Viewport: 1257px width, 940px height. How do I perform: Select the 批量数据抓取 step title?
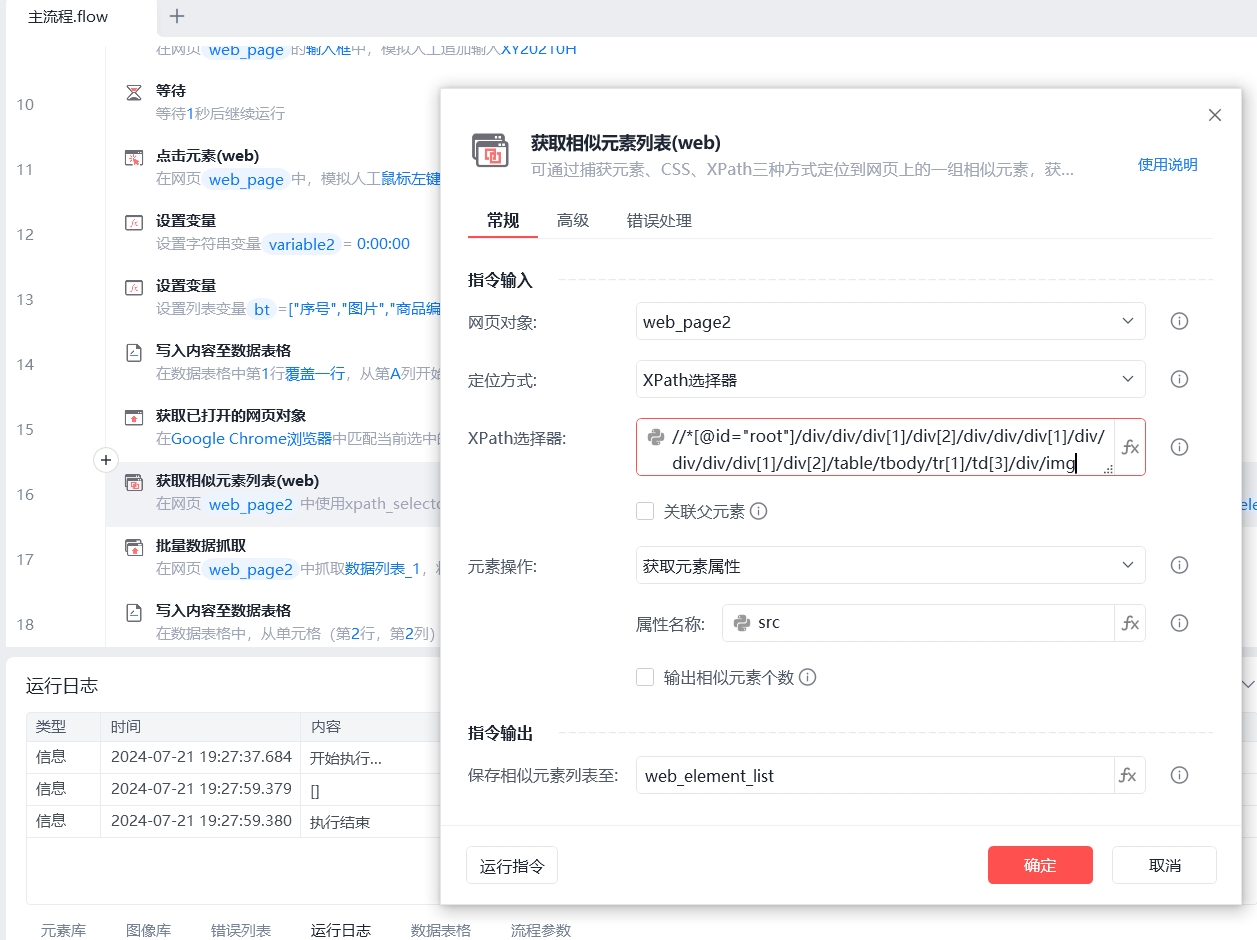[201, 546]
